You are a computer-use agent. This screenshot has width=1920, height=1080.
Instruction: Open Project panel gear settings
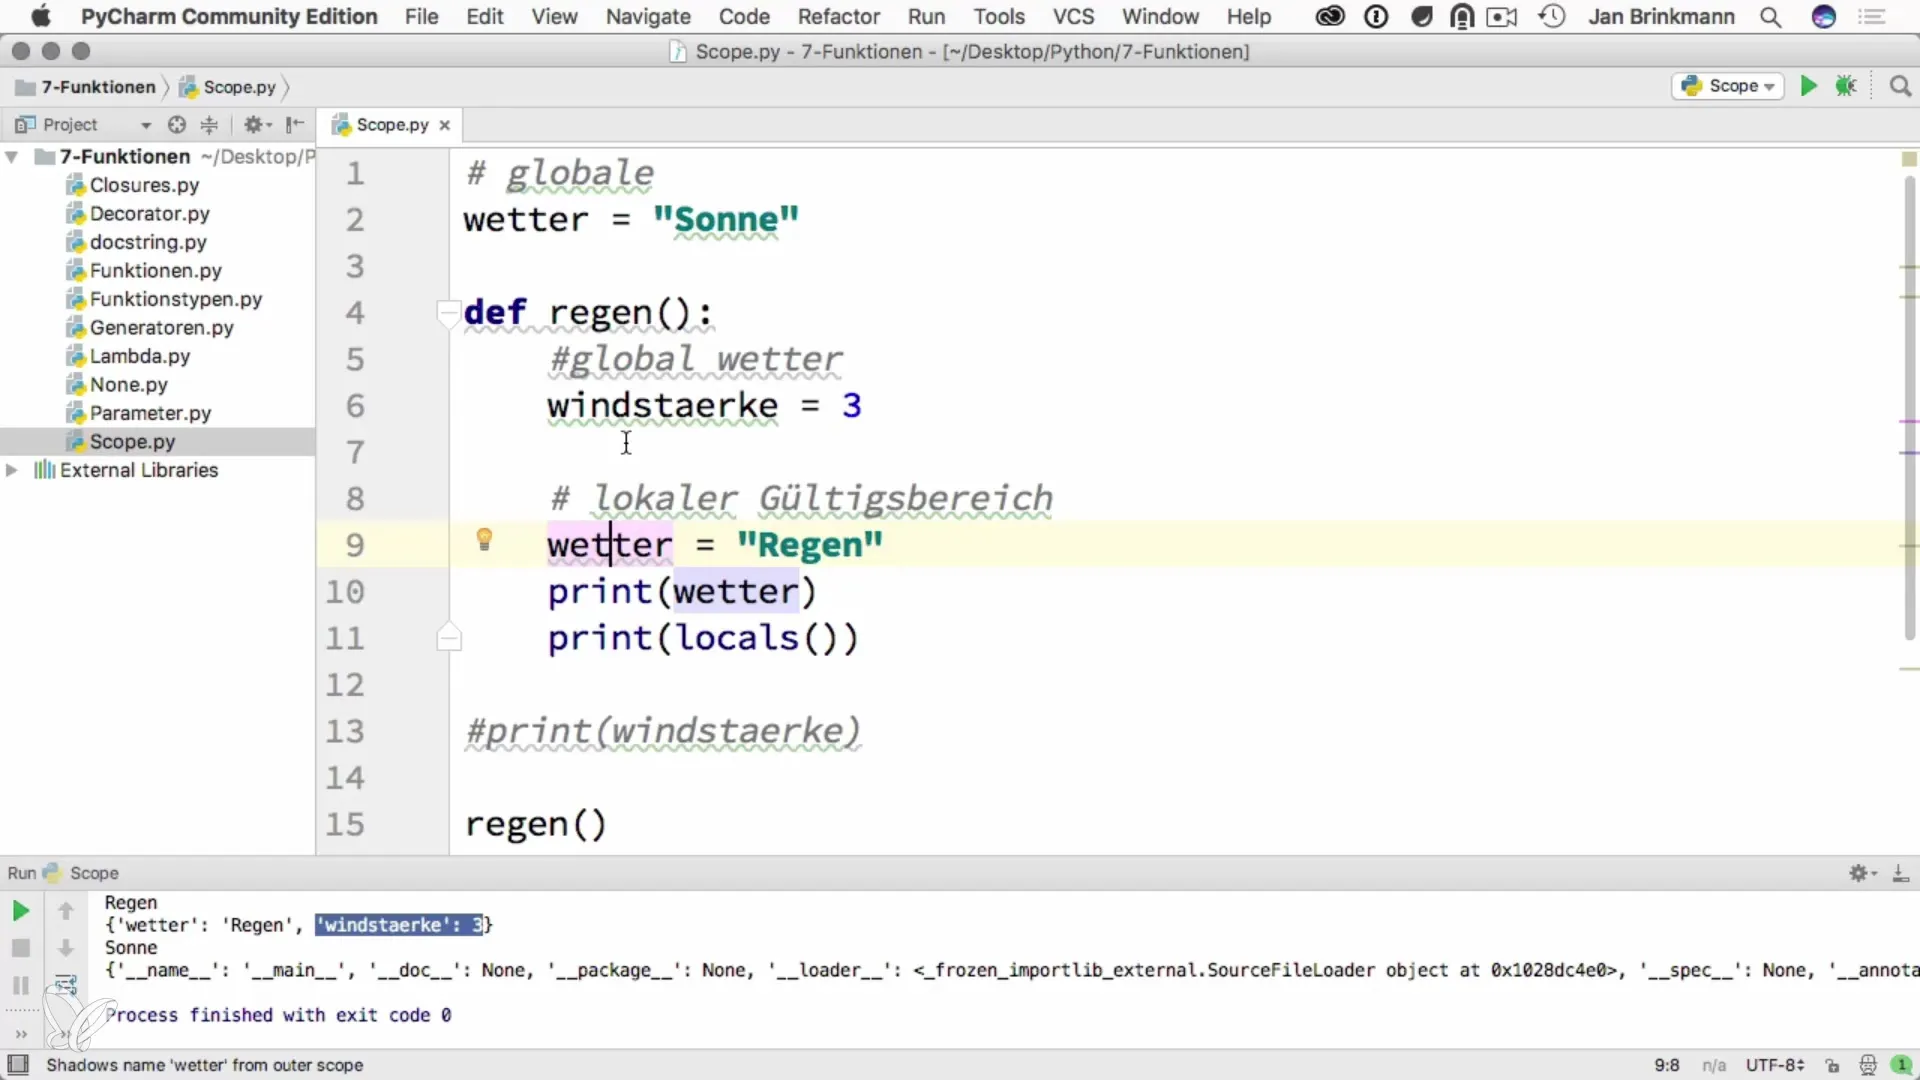258,124
